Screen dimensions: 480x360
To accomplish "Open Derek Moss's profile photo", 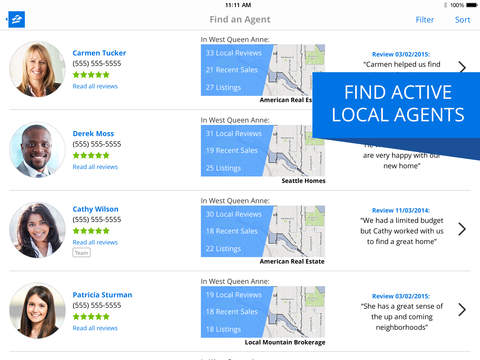I will (37, 150).
